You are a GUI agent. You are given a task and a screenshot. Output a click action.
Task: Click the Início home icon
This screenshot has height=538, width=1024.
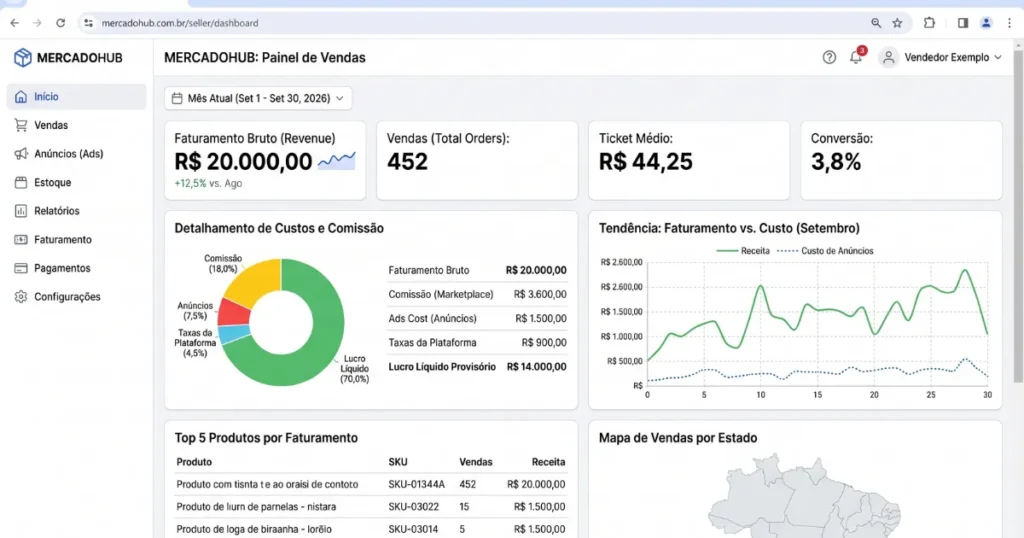click(x=21, y=97)
